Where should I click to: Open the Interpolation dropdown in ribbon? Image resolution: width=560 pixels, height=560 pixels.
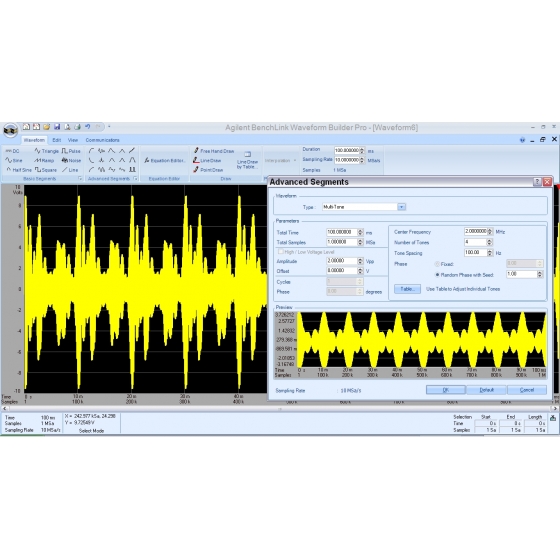[x=281, y=160]
